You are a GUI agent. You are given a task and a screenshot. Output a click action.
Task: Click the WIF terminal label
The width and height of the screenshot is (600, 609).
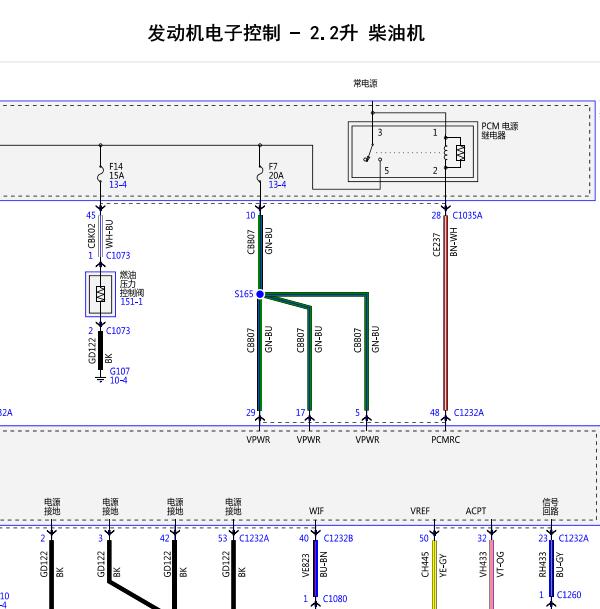(x=316, y=511)
